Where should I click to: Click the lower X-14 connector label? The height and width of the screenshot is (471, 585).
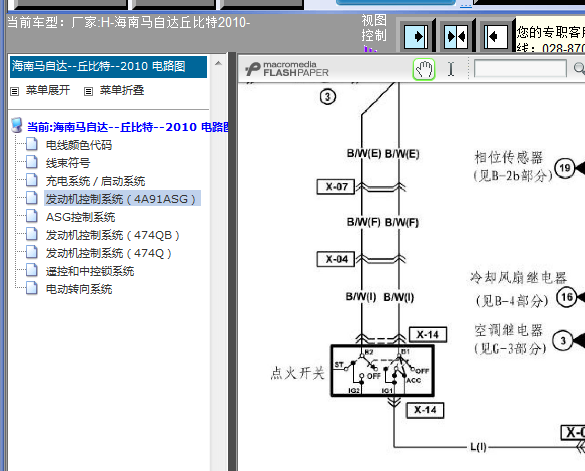pyautogui.click(x=425, y=410)
